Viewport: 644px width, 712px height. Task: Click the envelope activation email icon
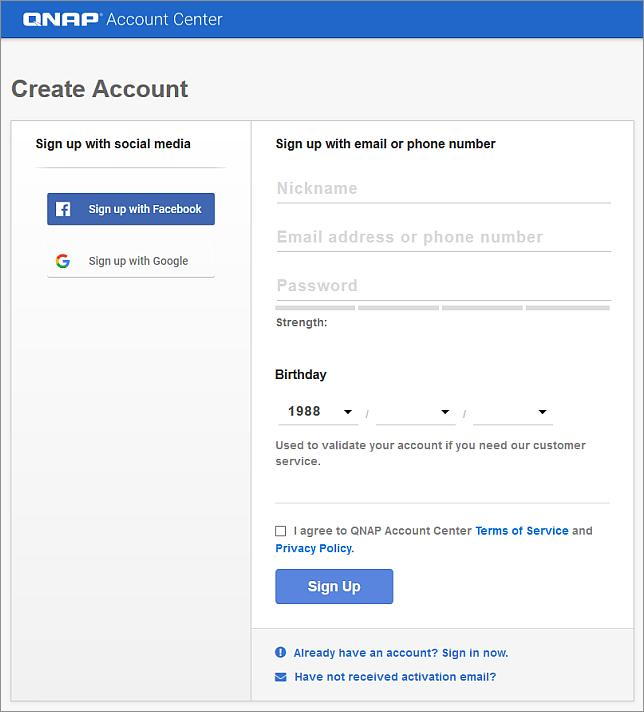(x=281, y=677)
